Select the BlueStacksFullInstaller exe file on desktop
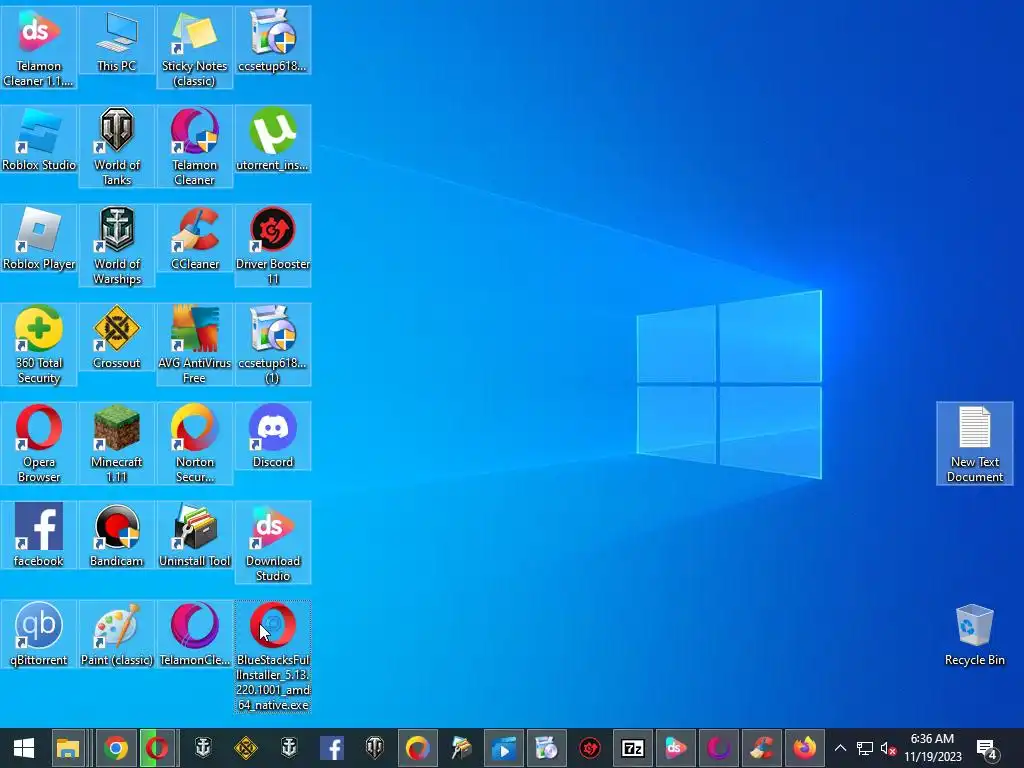The width and height of the screenshot is (1024, 768). click(x=272, y=657)
